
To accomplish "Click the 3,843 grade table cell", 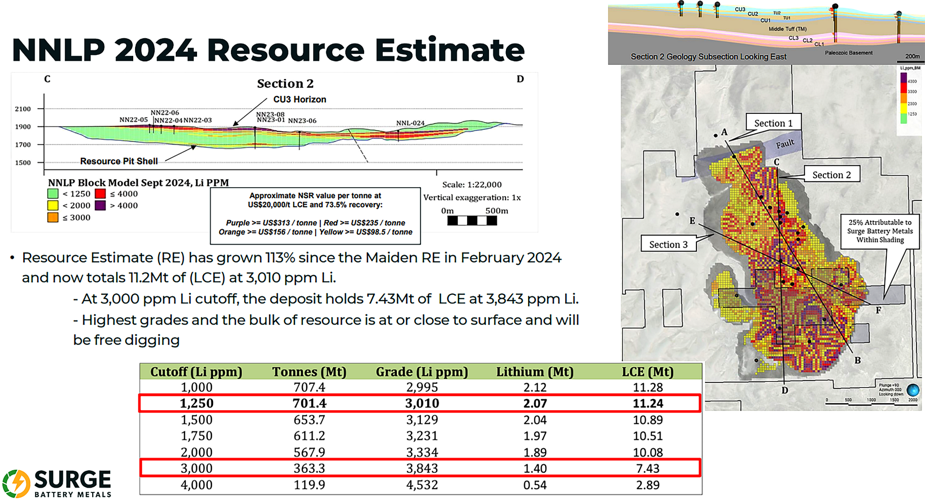I will (422, 468).
